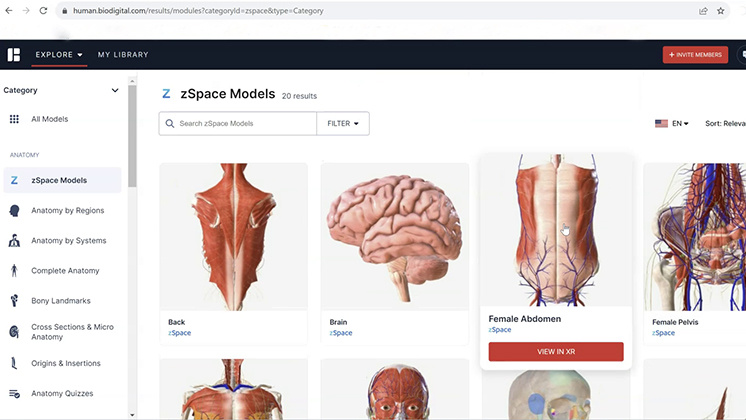The width and height of the screenshot is (746, 420).
Task: Open the Female Pelvis model thumbnail
Action: click(695, 237)
